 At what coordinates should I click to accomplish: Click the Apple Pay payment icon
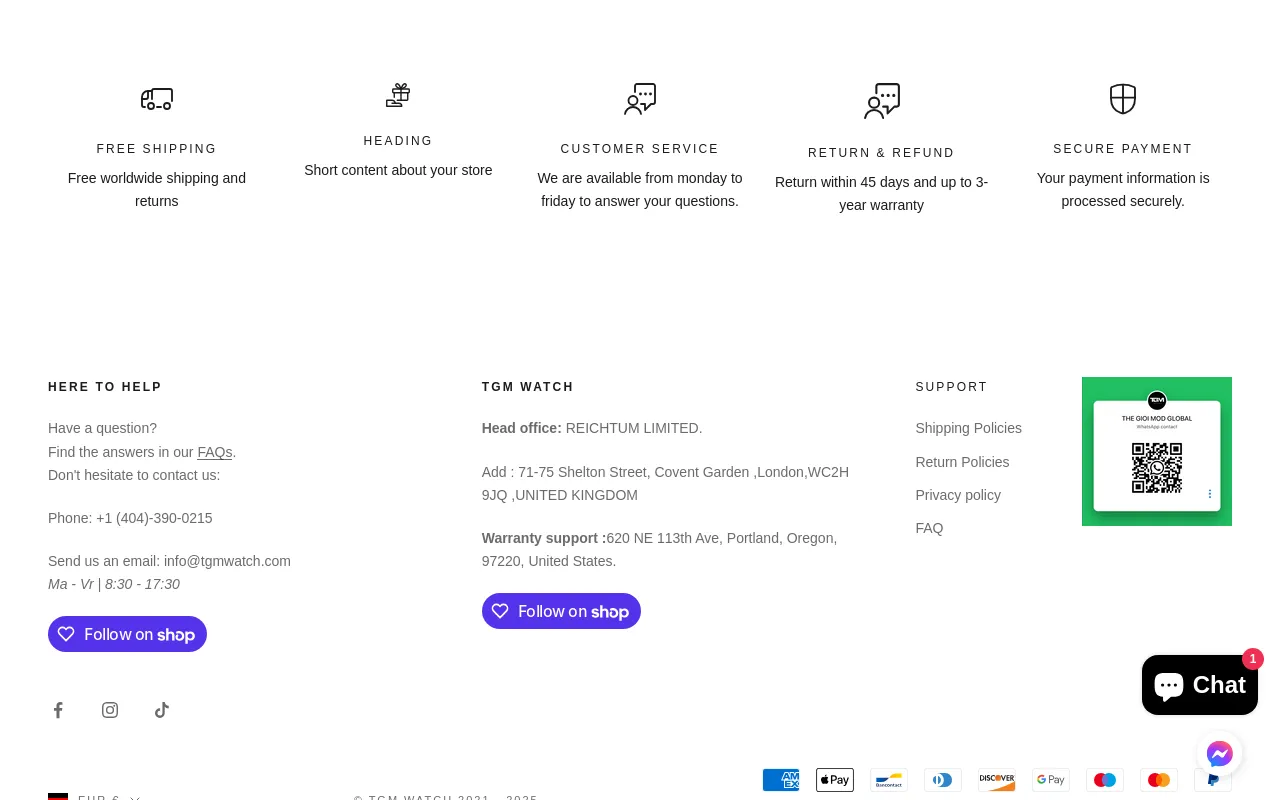coord(835,780)
